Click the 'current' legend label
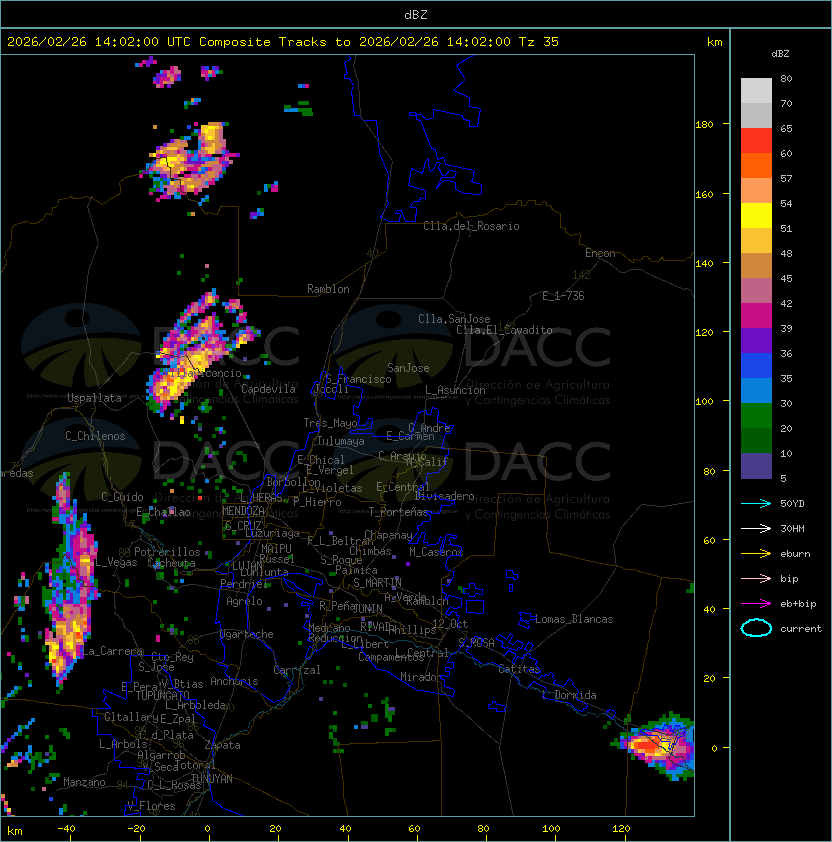832x842 pixels. point(801,629)
